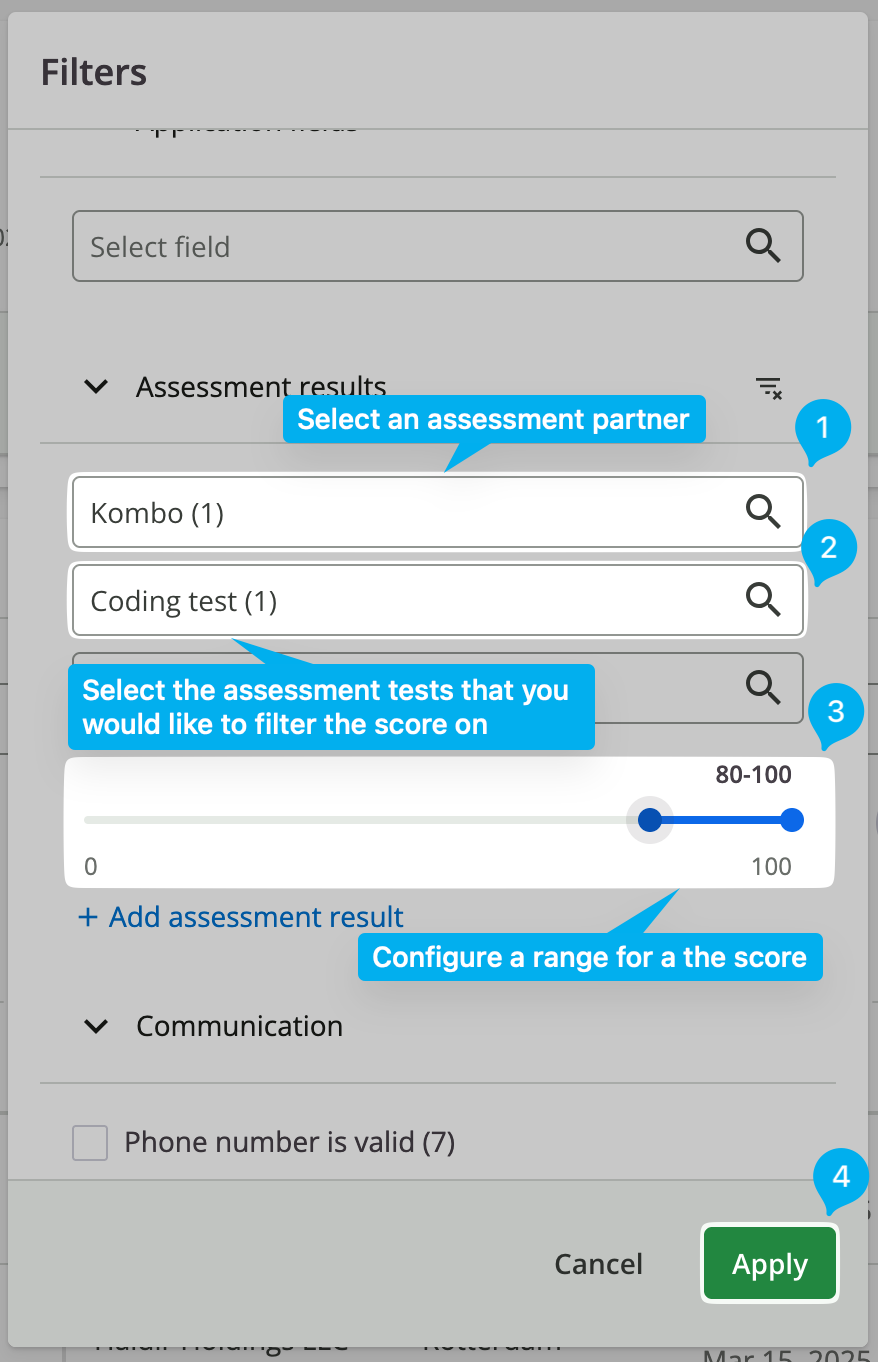Image resolution: width=878 pixels, height=1362 pixels.
Task: Click the lower score slider handle at 80
Action: pyautogui.click(x=650, y=821)
